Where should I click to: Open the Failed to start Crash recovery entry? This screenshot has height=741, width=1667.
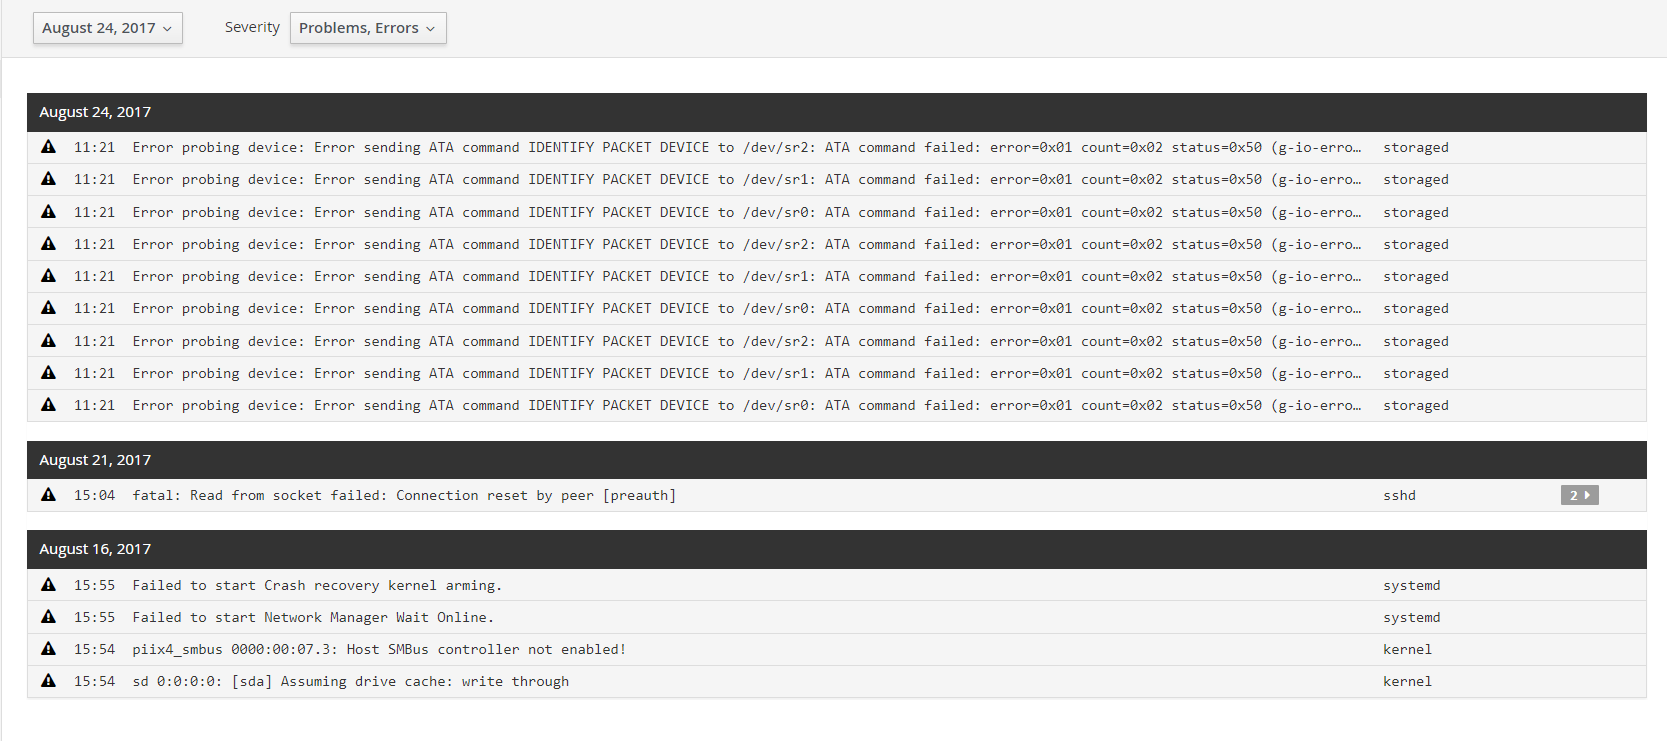click(x=318, y=585)
